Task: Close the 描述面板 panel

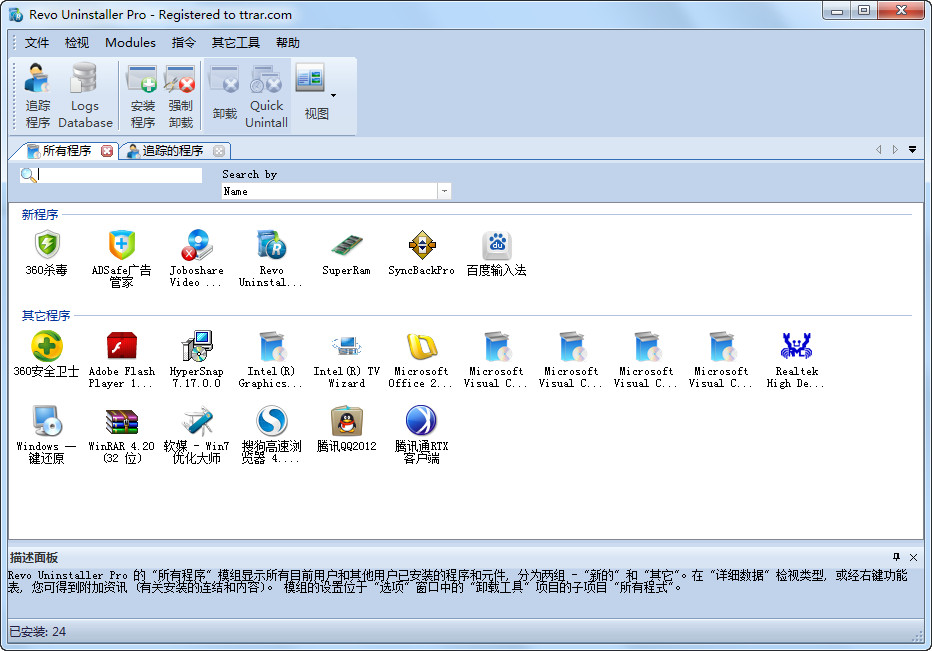Action: 914,558
